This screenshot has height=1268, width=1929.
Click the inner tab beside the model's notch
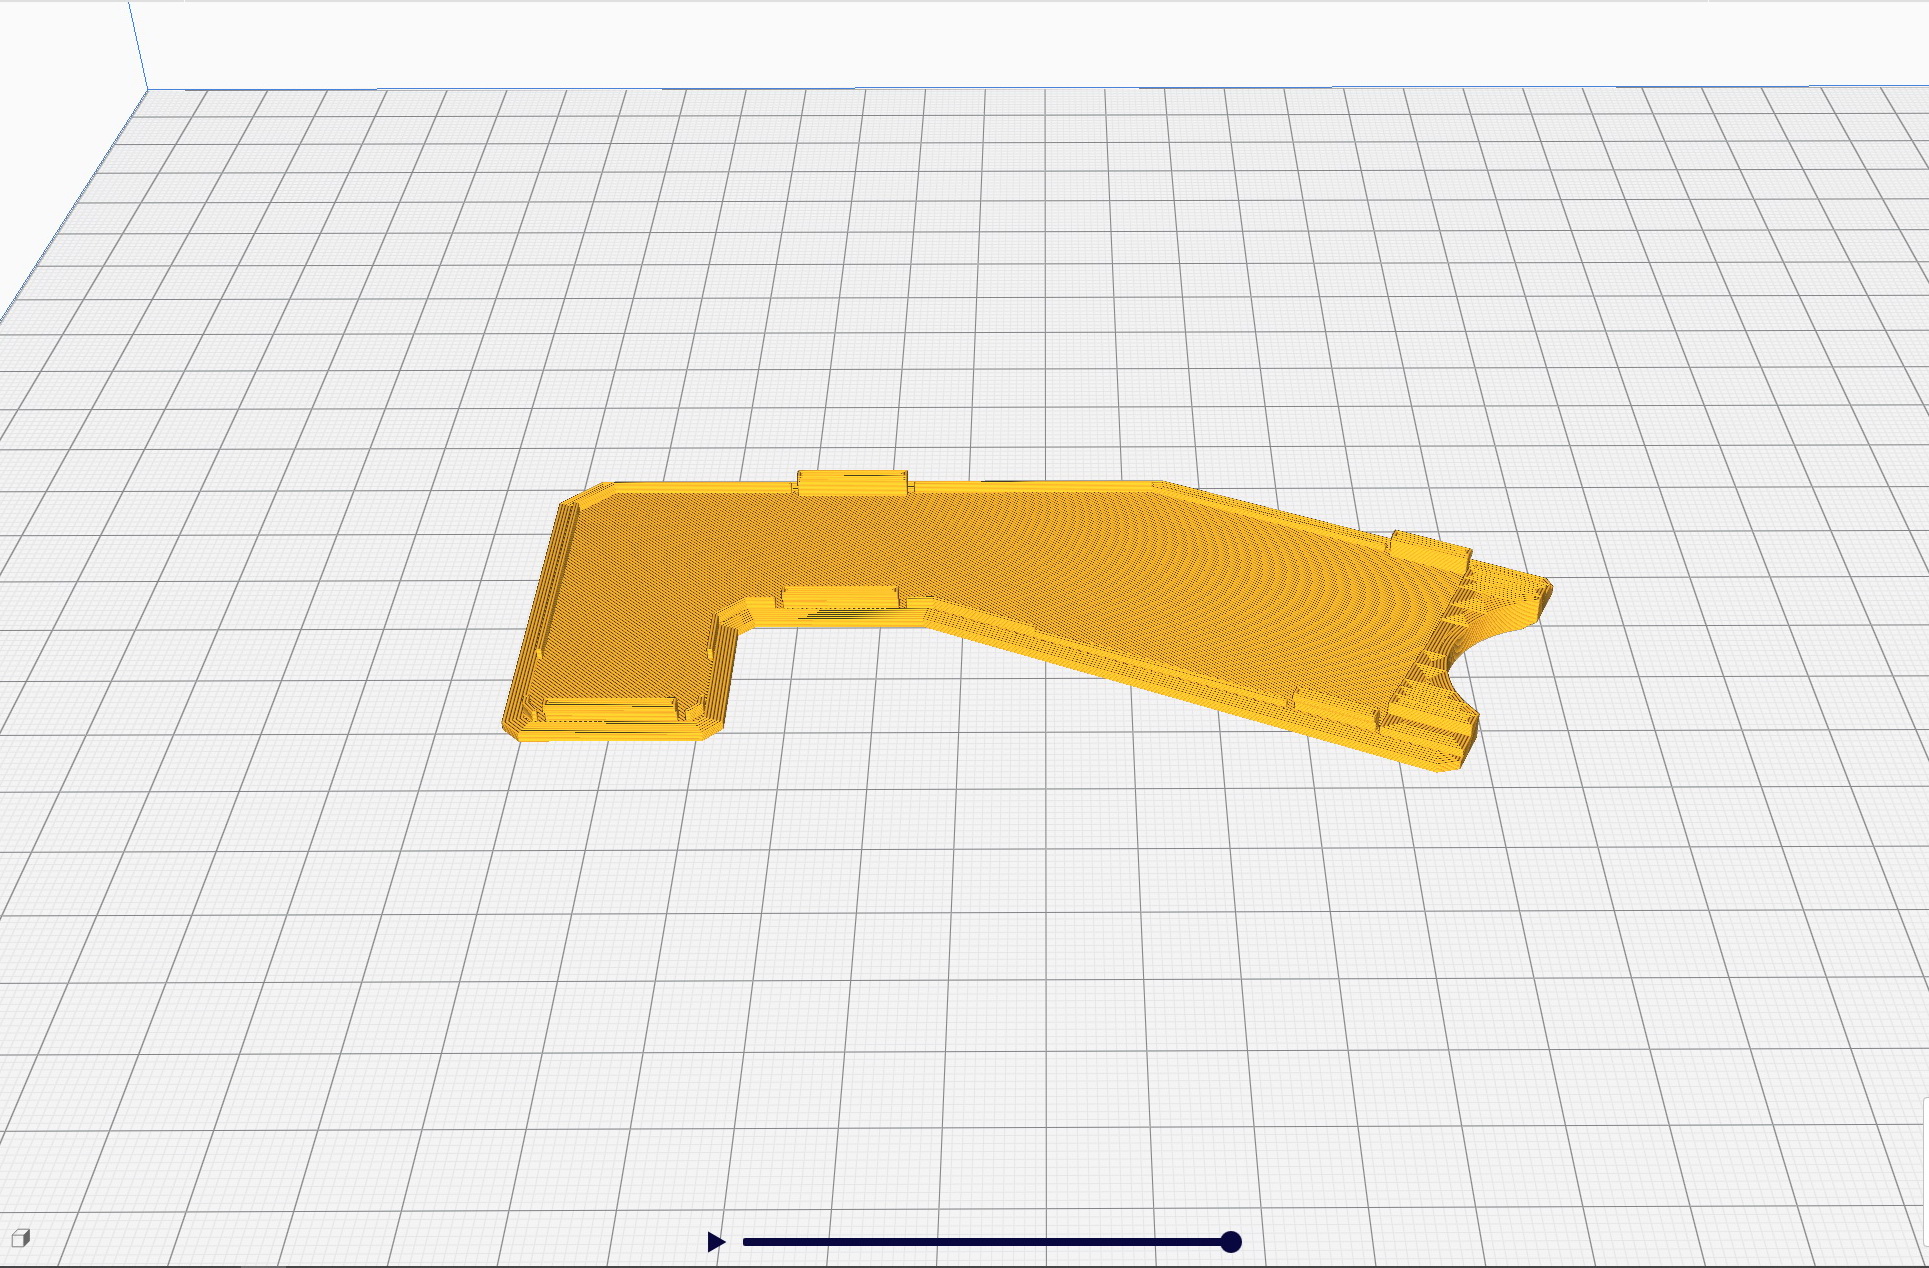(x=842, y=597)
